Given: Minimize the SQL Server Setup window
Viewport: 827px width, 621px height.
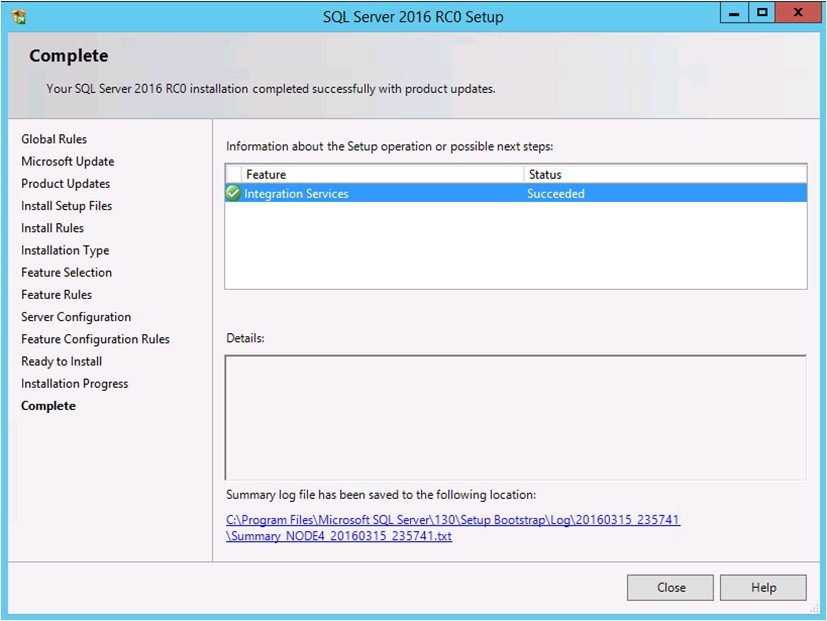Looking at the screenshot, I should point(734,13).
